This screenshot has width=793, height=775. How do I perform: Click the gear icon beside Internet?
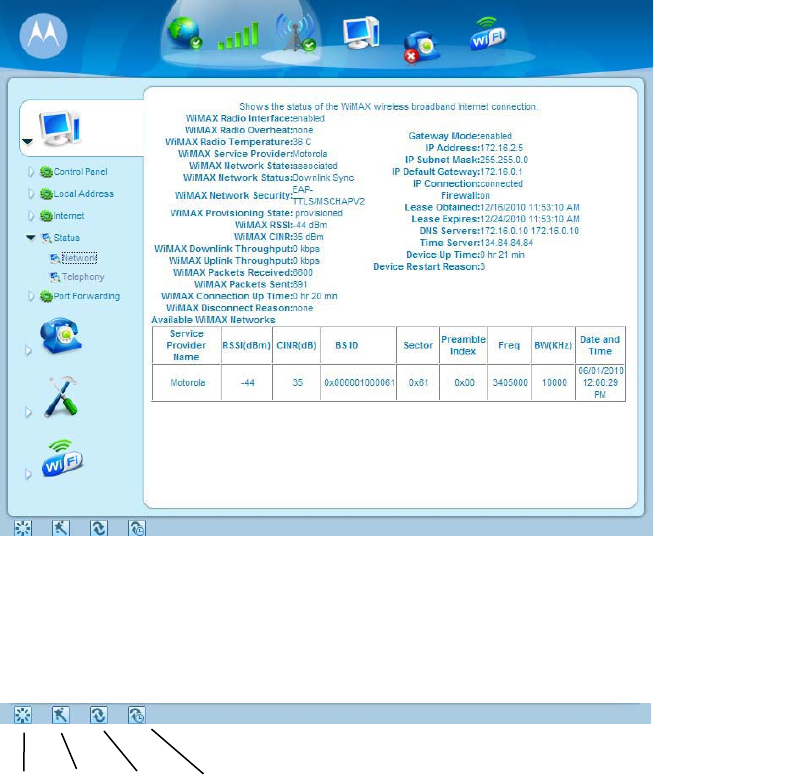(46, 216)
